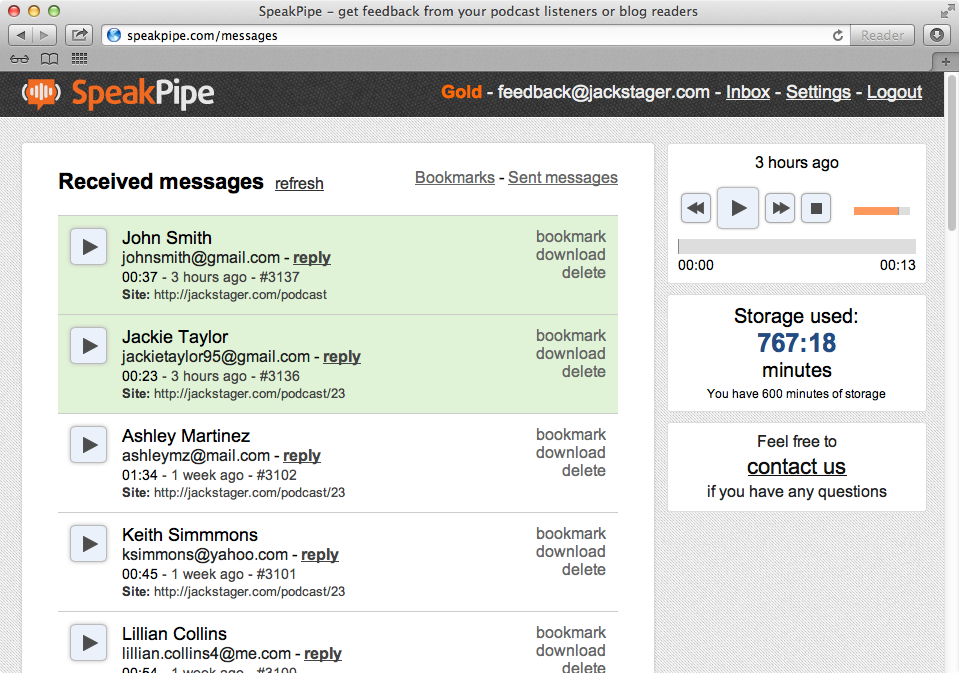Delete Ashley Martinez's message
959x673 pixels.
pyautogui.click(x=583, y=470)
